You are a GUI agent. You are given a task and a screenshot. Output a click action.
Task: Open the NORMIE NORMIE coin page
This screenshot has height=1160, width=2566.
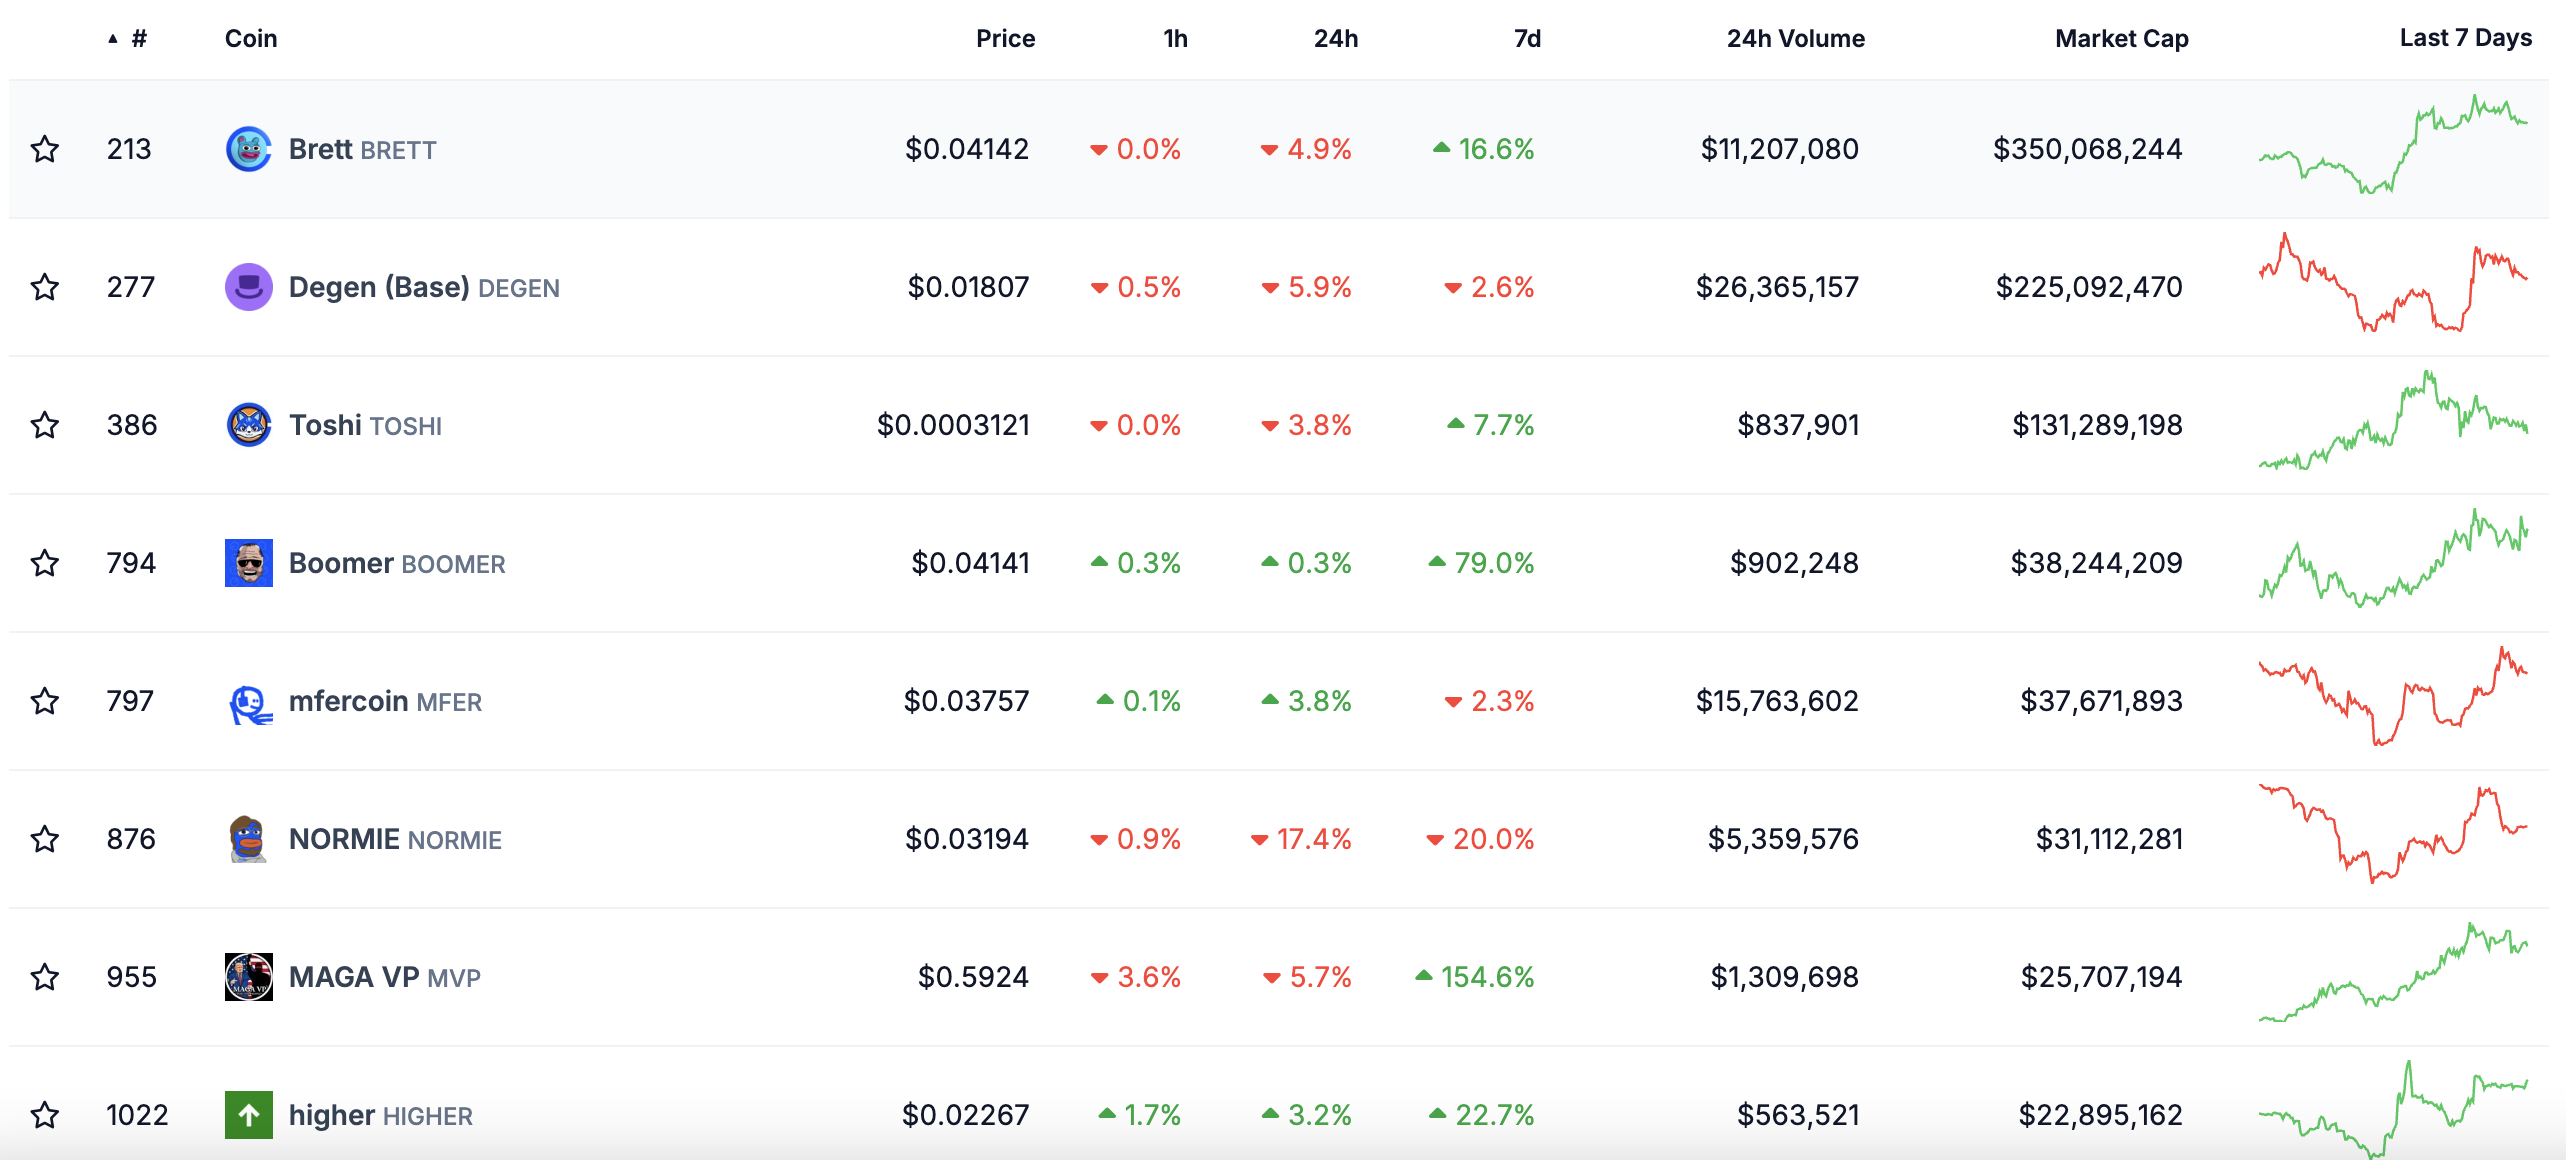tap(395, 839)
